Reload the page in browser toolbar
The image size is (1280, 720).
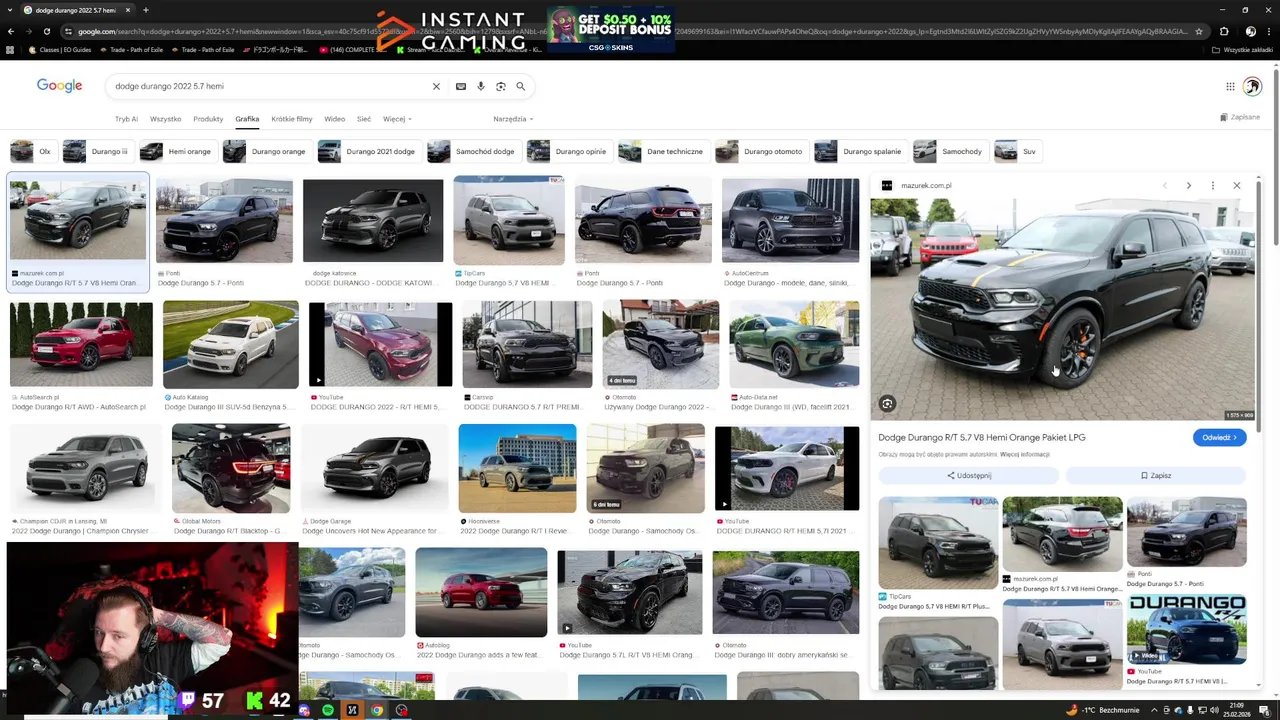point(46,31)
